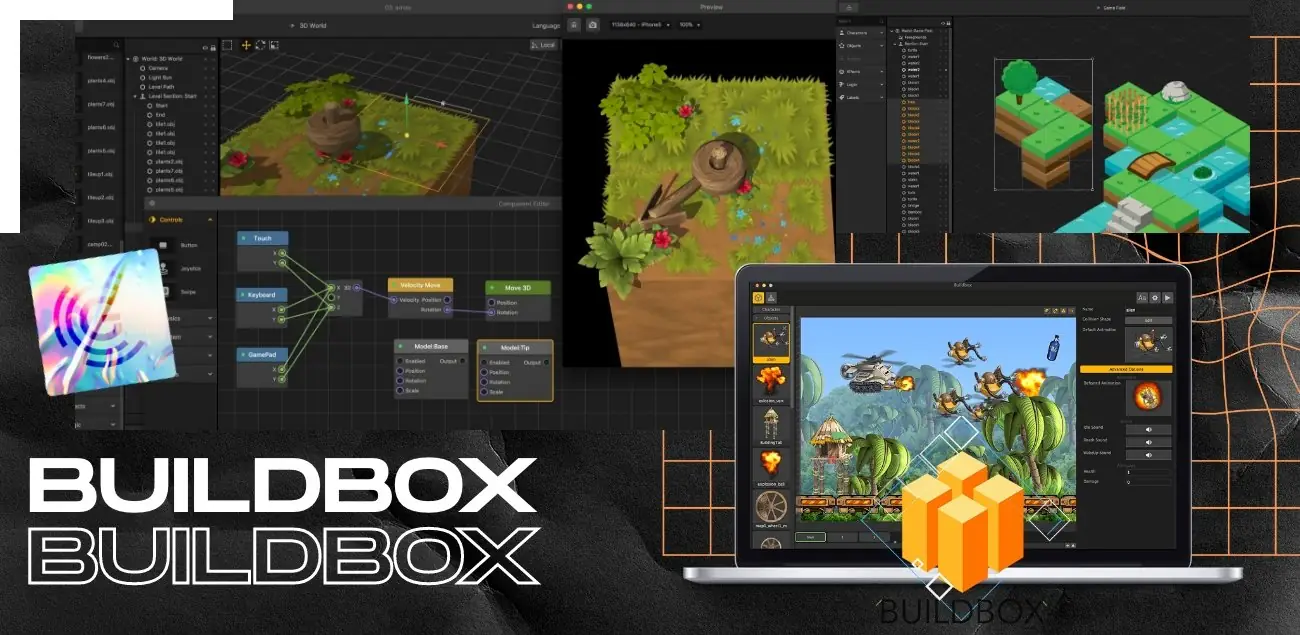This screenshot has width=1300, height=635.
Task: Activate the Move gizmo tool in 3D World
Action: [245, 45]
